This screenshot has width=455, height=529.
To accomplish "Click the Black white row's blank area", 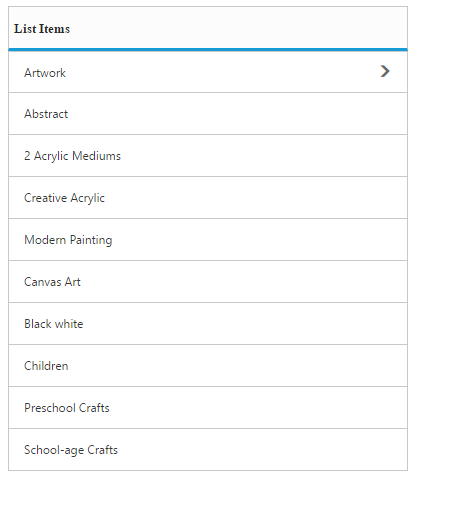I will [x=245, y=324].
